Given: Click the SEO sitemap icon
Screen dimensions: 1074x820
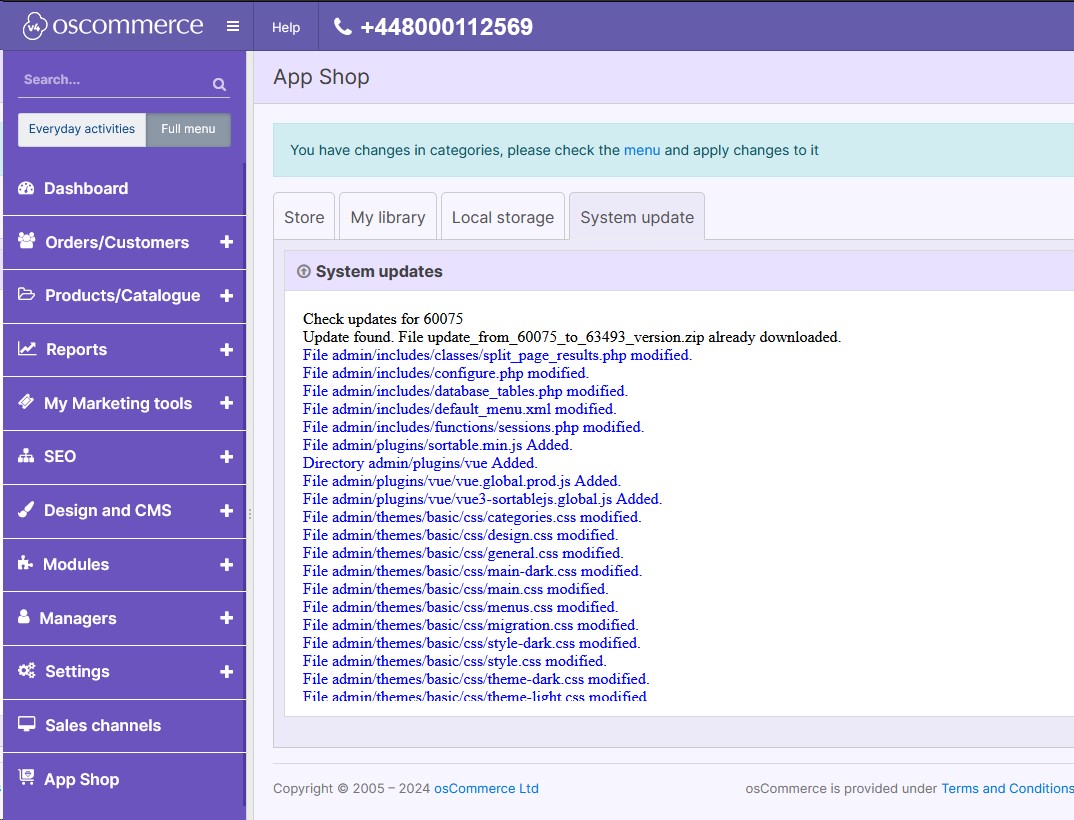Looking at the screenshot, I should (x=26, y=456).
